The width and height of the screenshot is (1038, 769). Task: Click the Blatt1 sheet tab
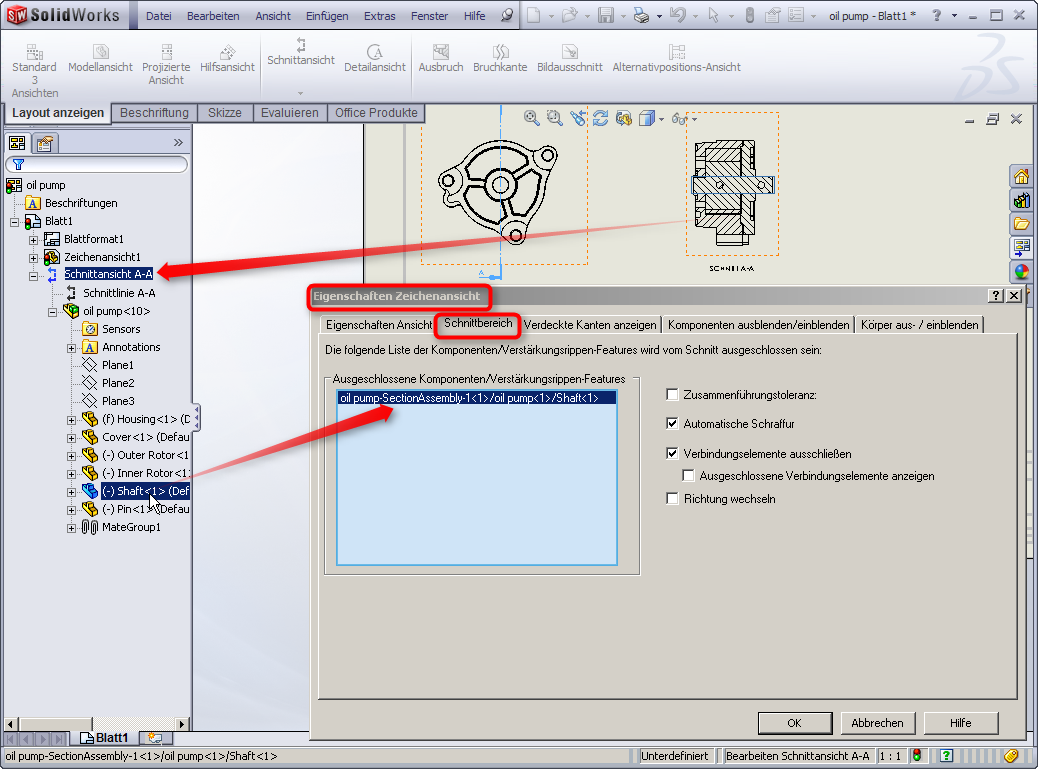(105, 738)
